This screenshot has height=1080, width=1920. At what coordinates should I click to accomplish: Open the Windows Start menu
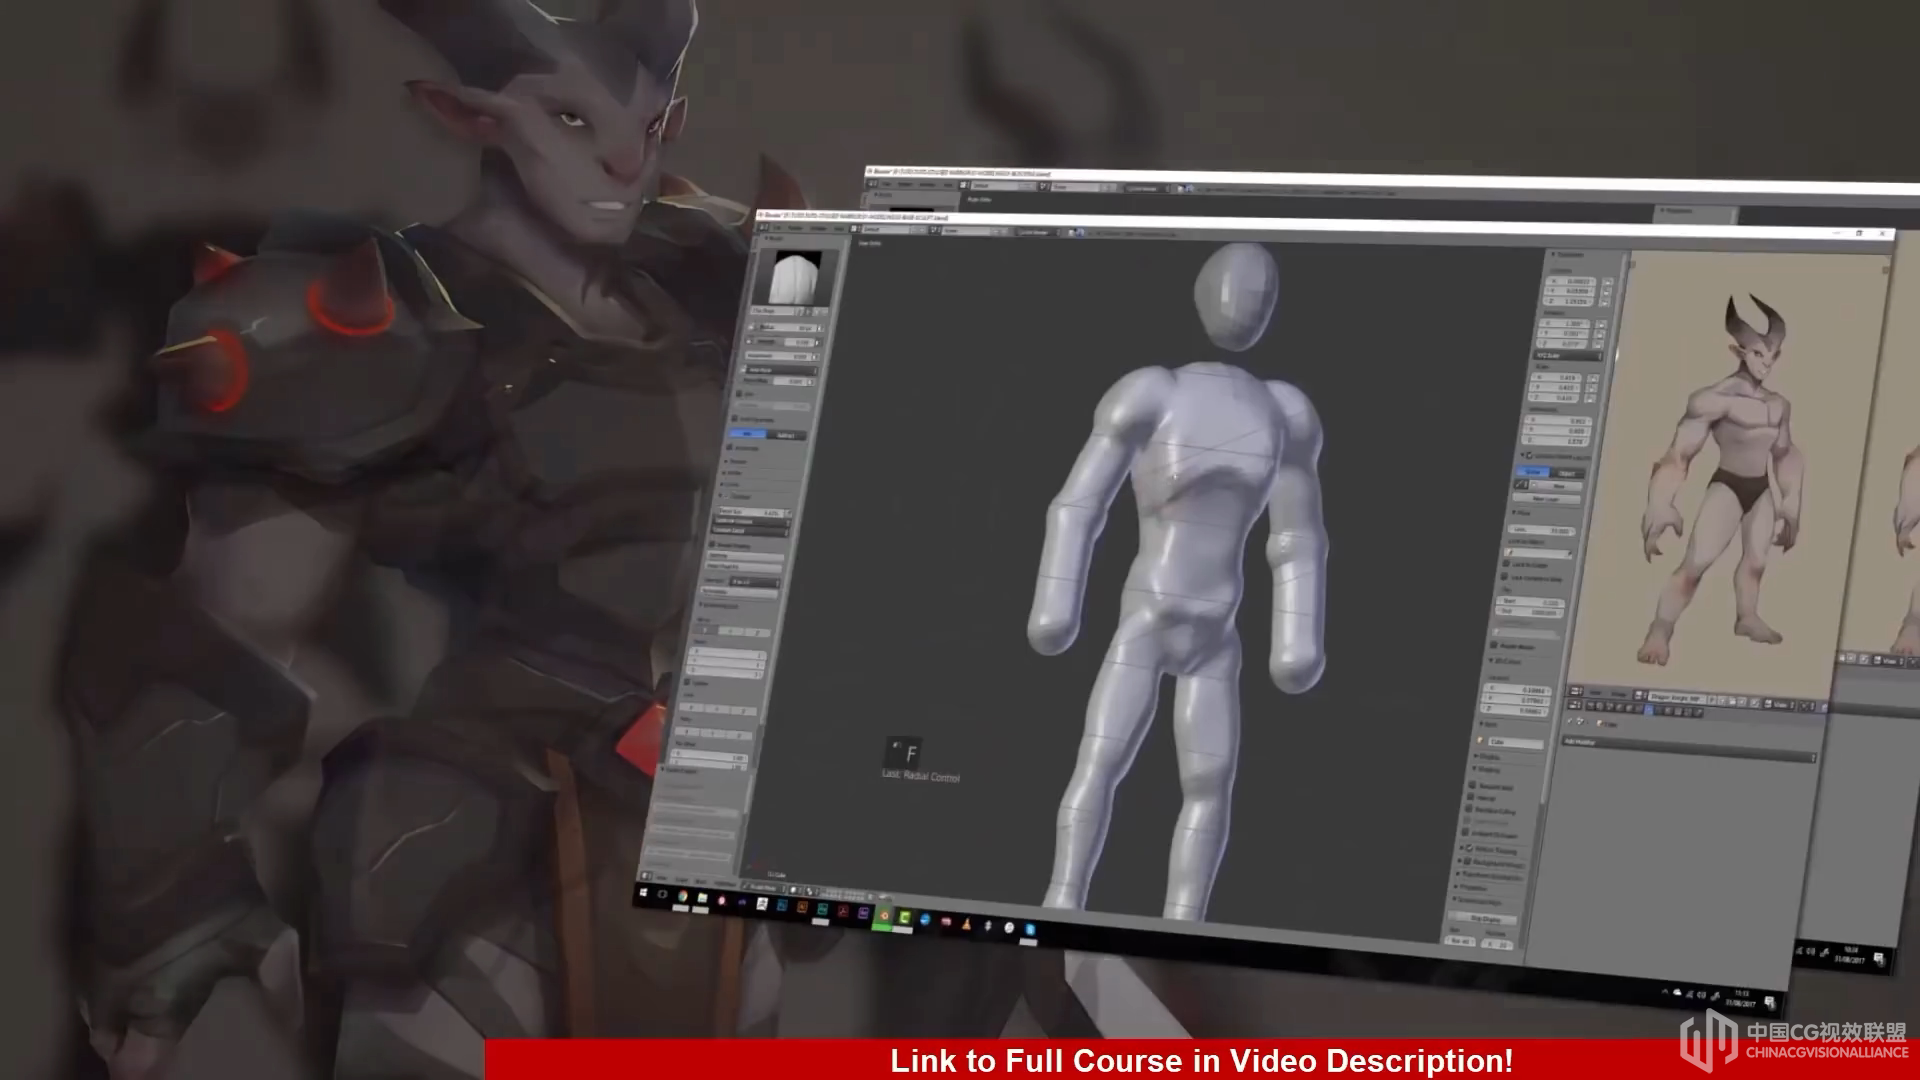pos(643,893)
